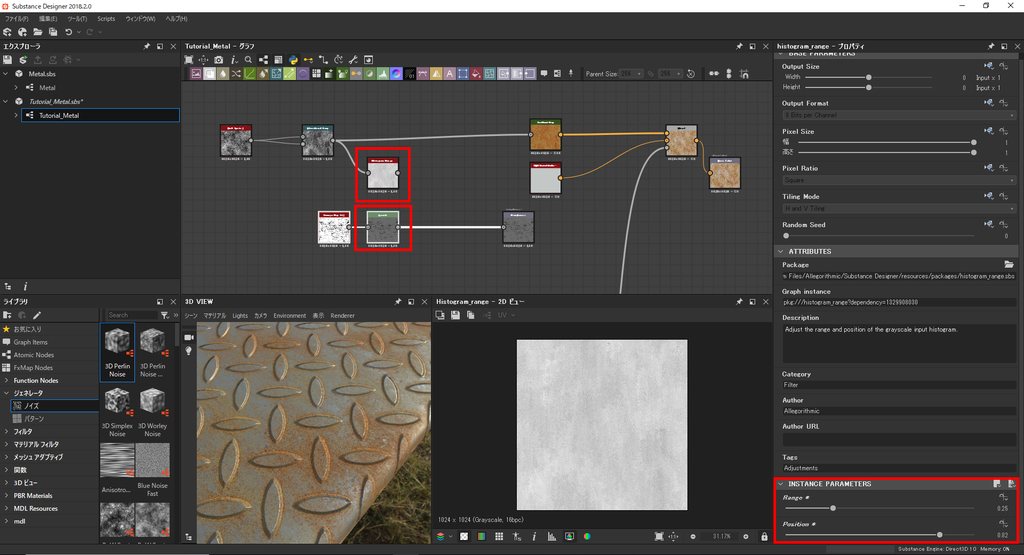
Task: Open the Environment menu in 3D view
Action: pos(290,315)
